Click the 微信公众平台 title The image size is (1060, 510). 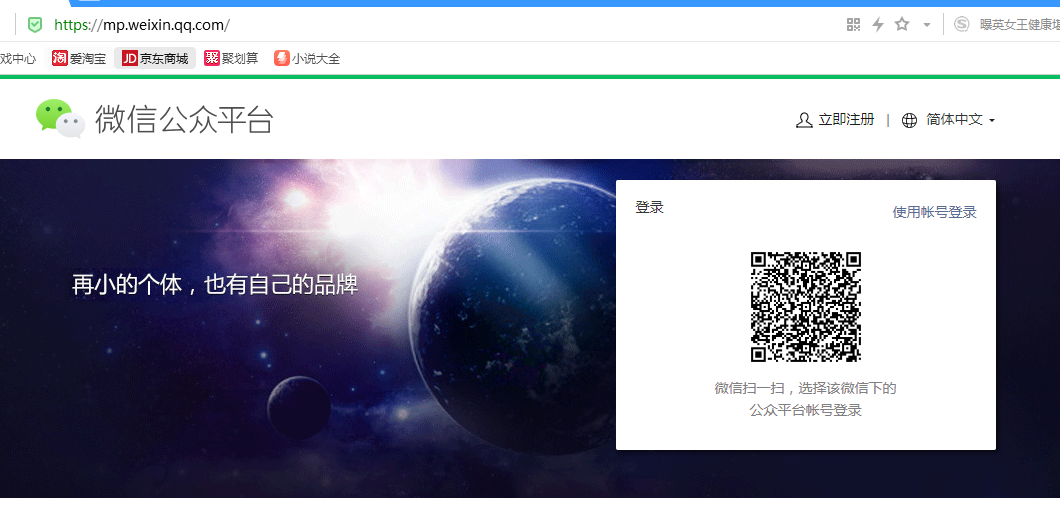184,119
